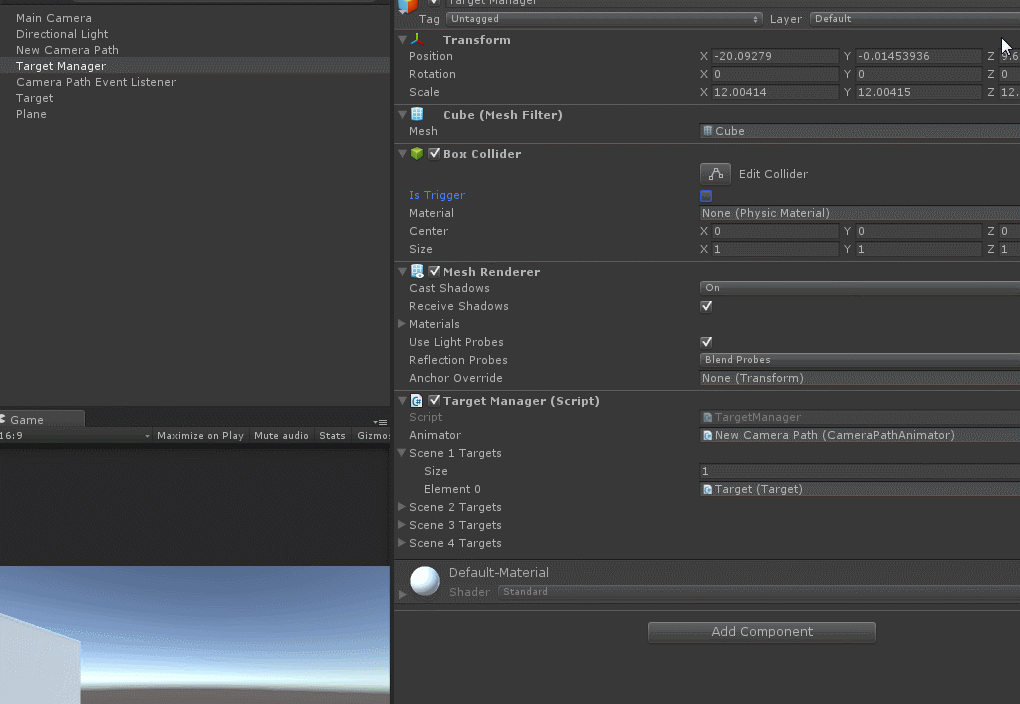
Task: Select Target Manager in the hierarchy
Action: tap(61, 66)
